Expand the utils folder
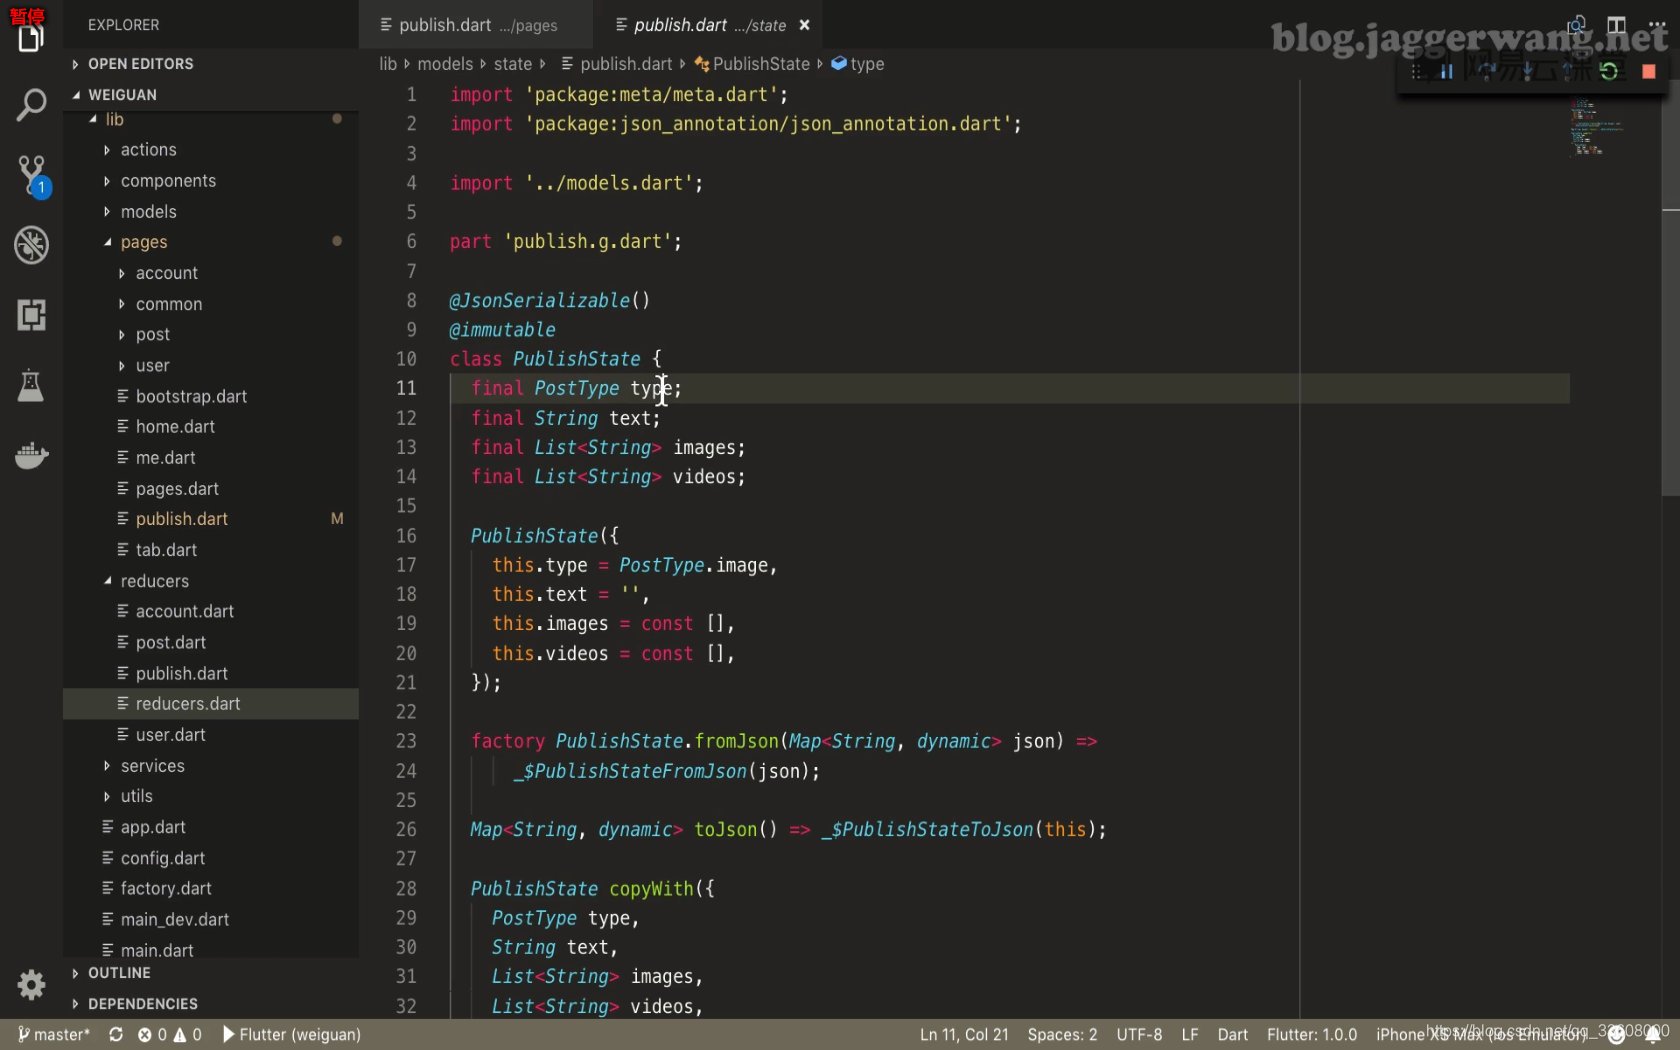Image resolution: width=1680 pixels, height=1050 pixels. 210,797
